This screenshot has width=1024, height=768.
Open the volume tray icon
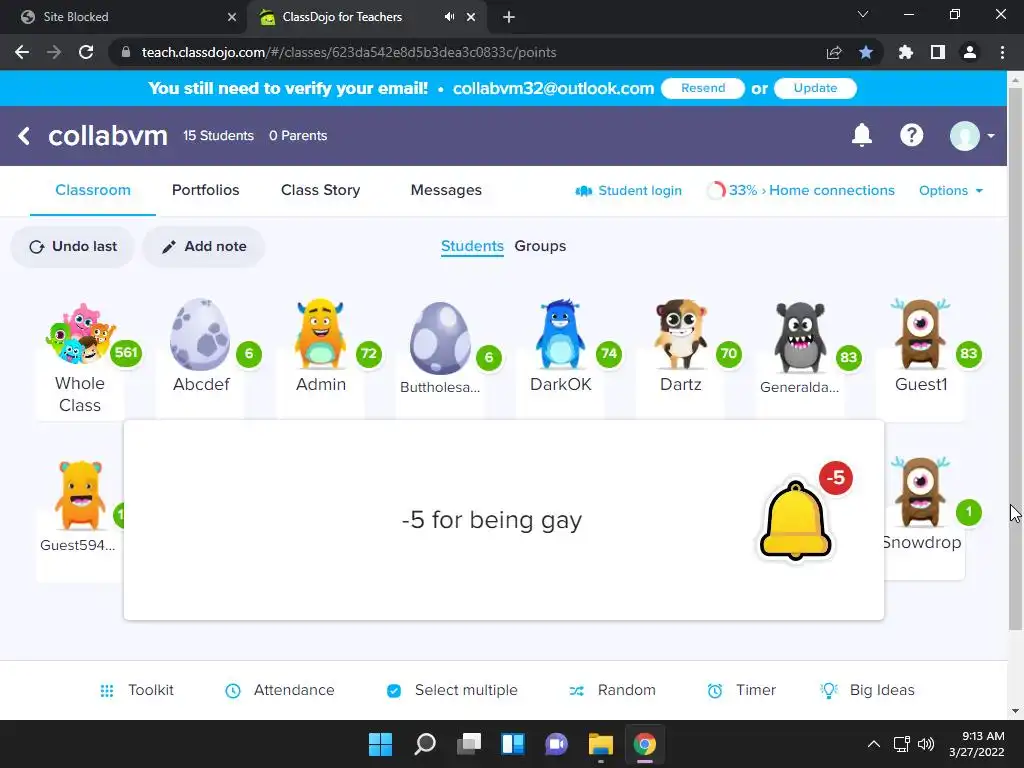(925, 744)
